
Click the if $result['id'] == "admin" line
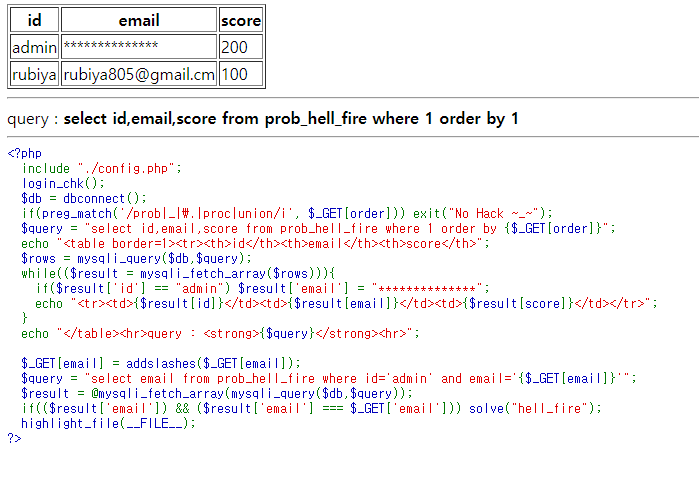click(x=263, y=288)
